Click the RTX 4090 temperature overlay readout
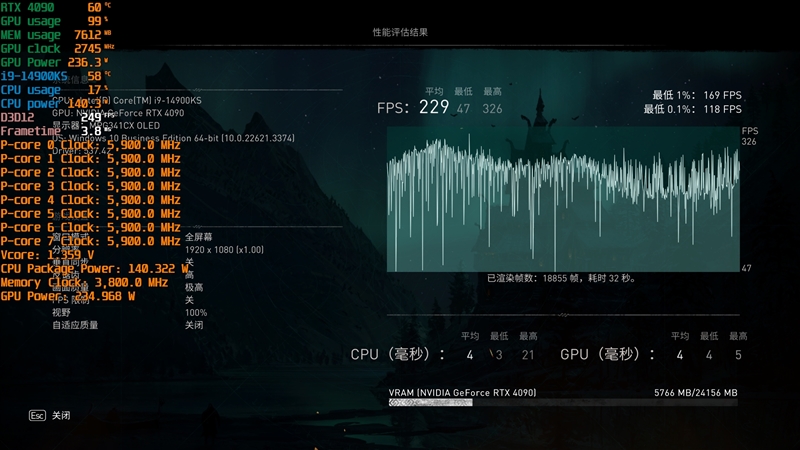The image size is (800, 450). point(56,7)
